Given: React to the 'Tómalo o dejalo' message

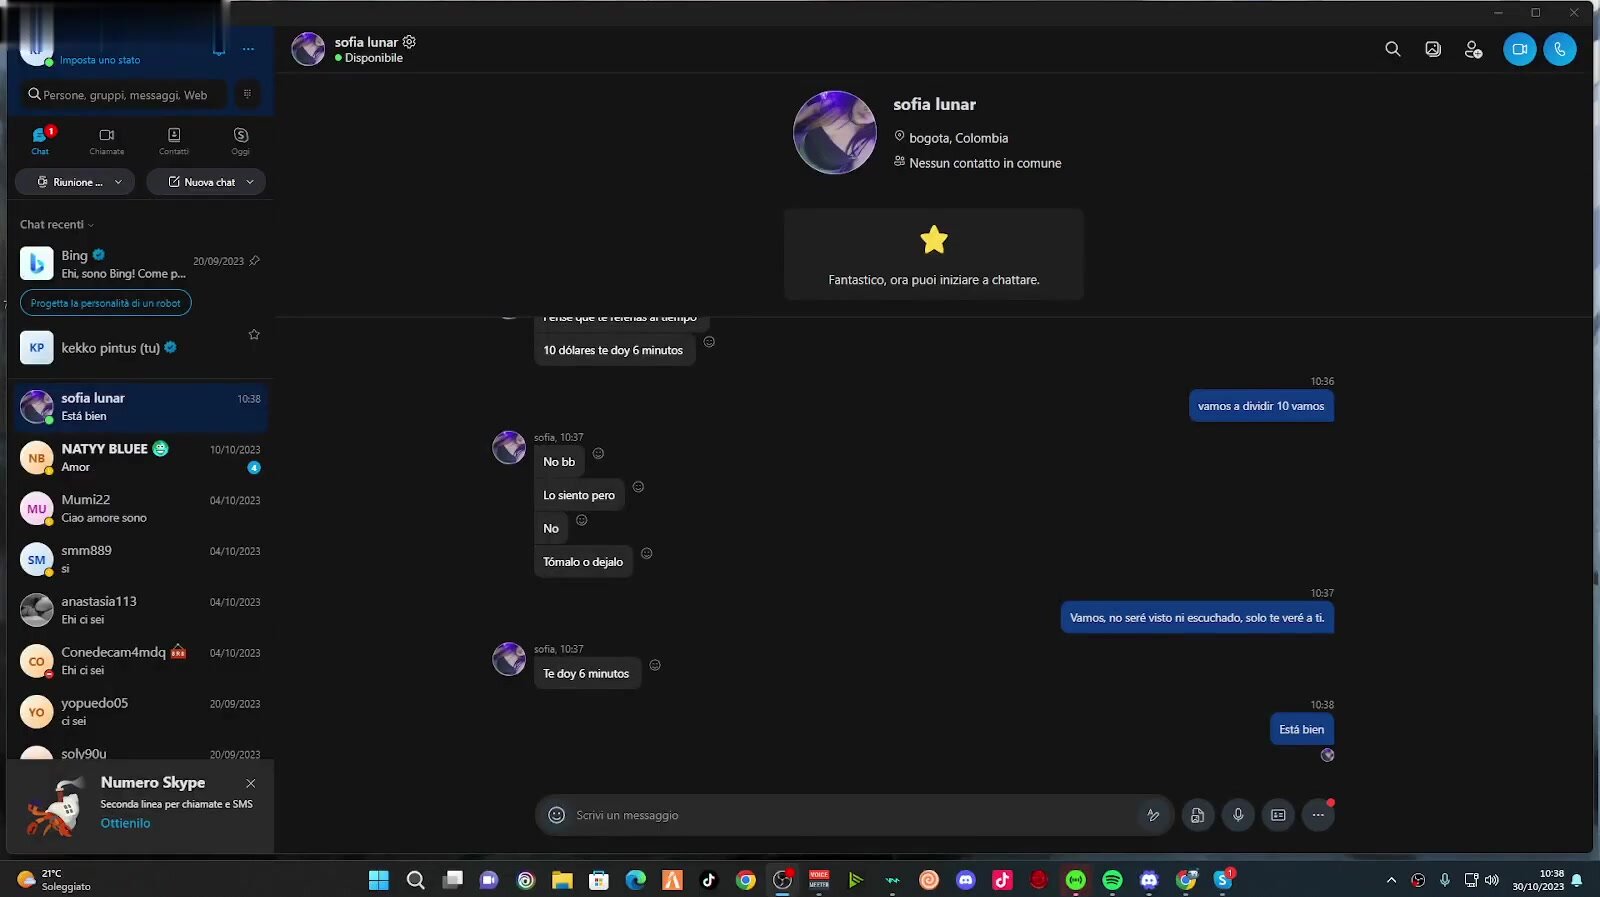Looking at the screenshot, I should [x=647, y=553].
